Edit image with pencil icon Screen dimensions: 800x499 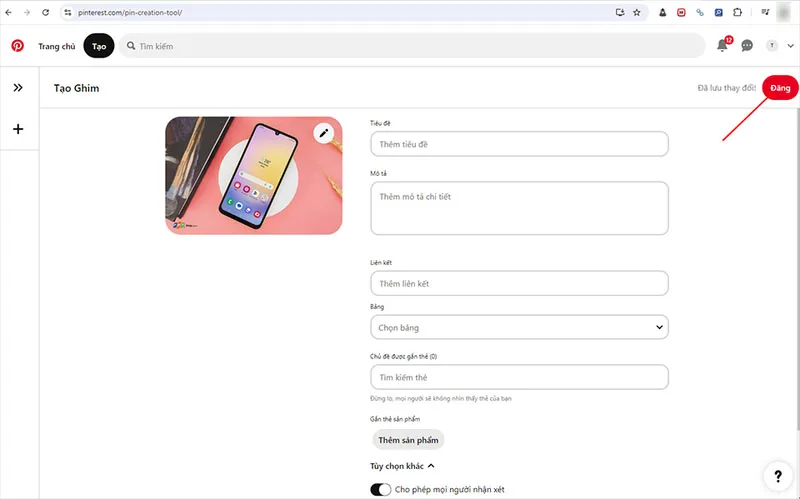(x=323, y=133)
